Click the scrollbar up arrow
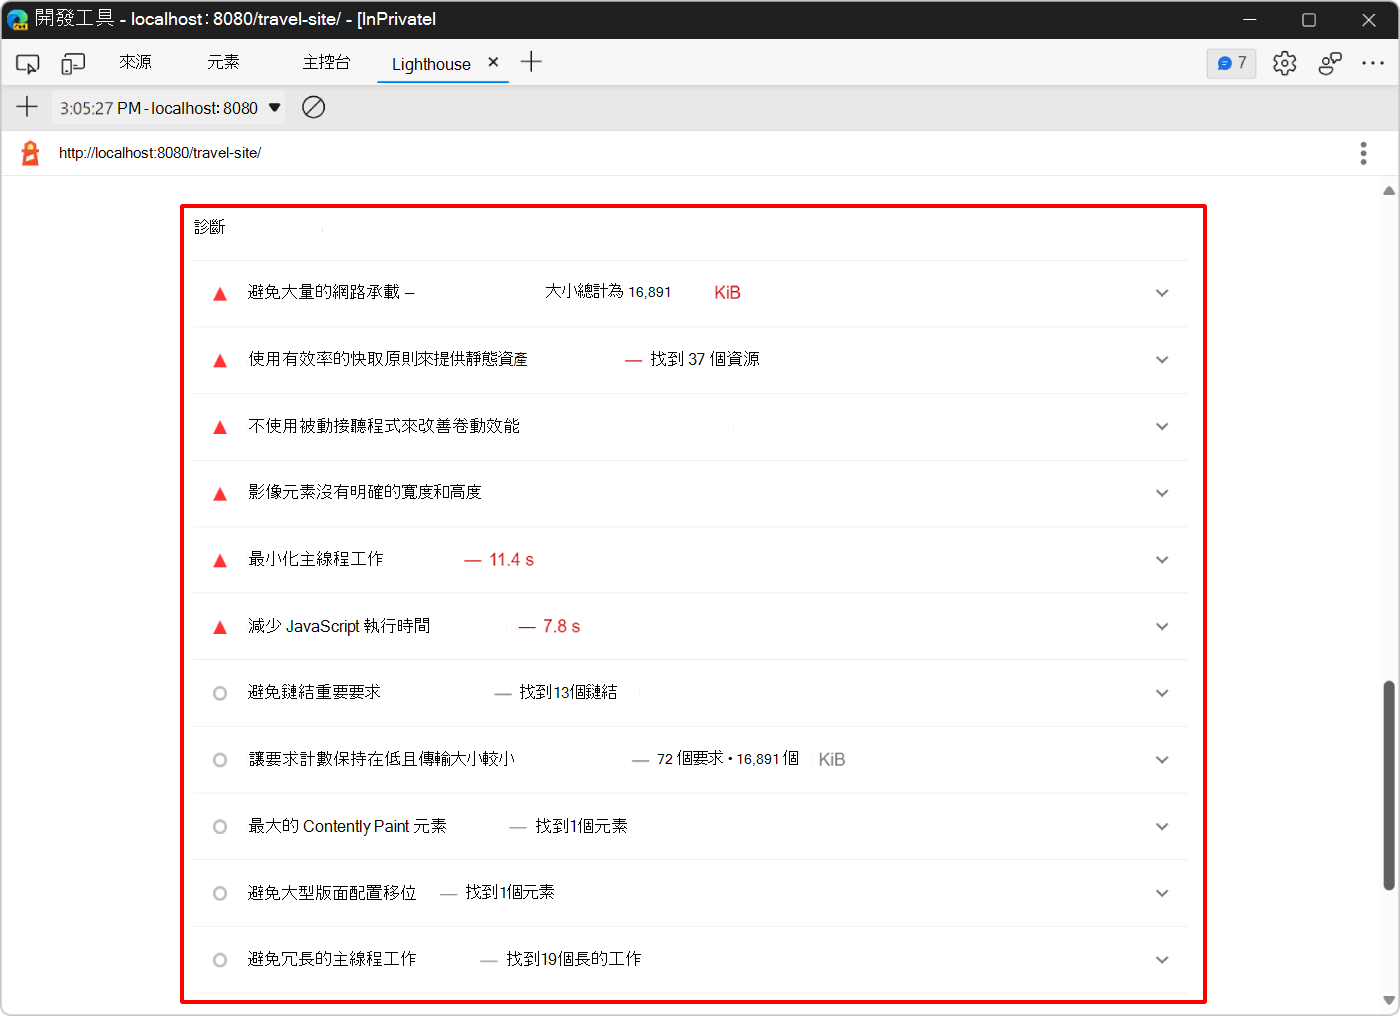Viewport: 1400px width, 1016px height. tap(1389, 190)
